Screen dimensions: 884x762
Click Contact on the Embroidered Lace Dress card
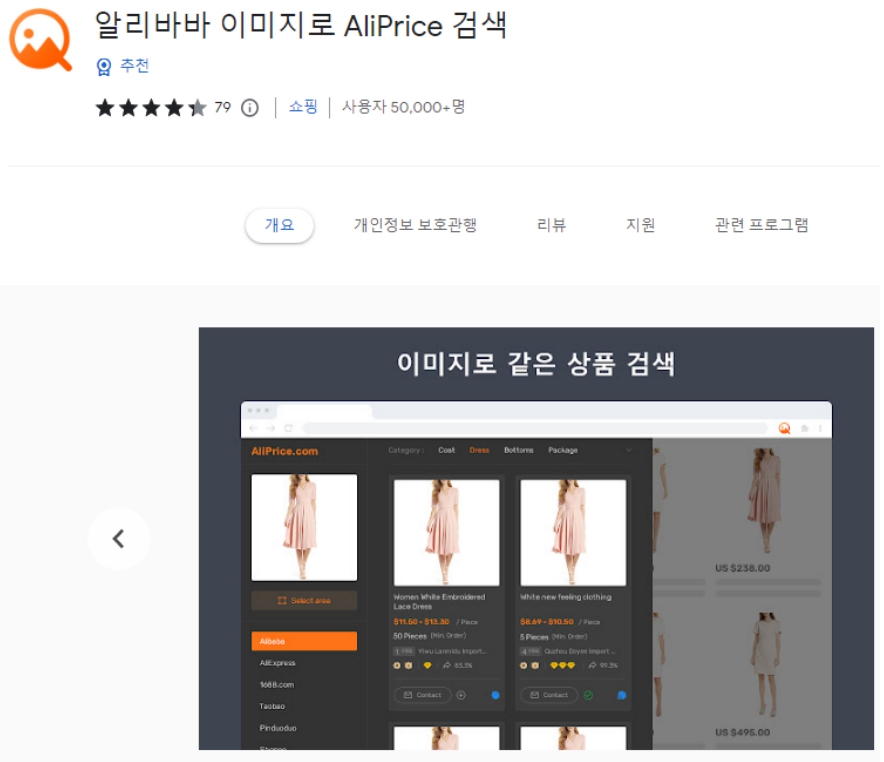(x=423, y=695)
